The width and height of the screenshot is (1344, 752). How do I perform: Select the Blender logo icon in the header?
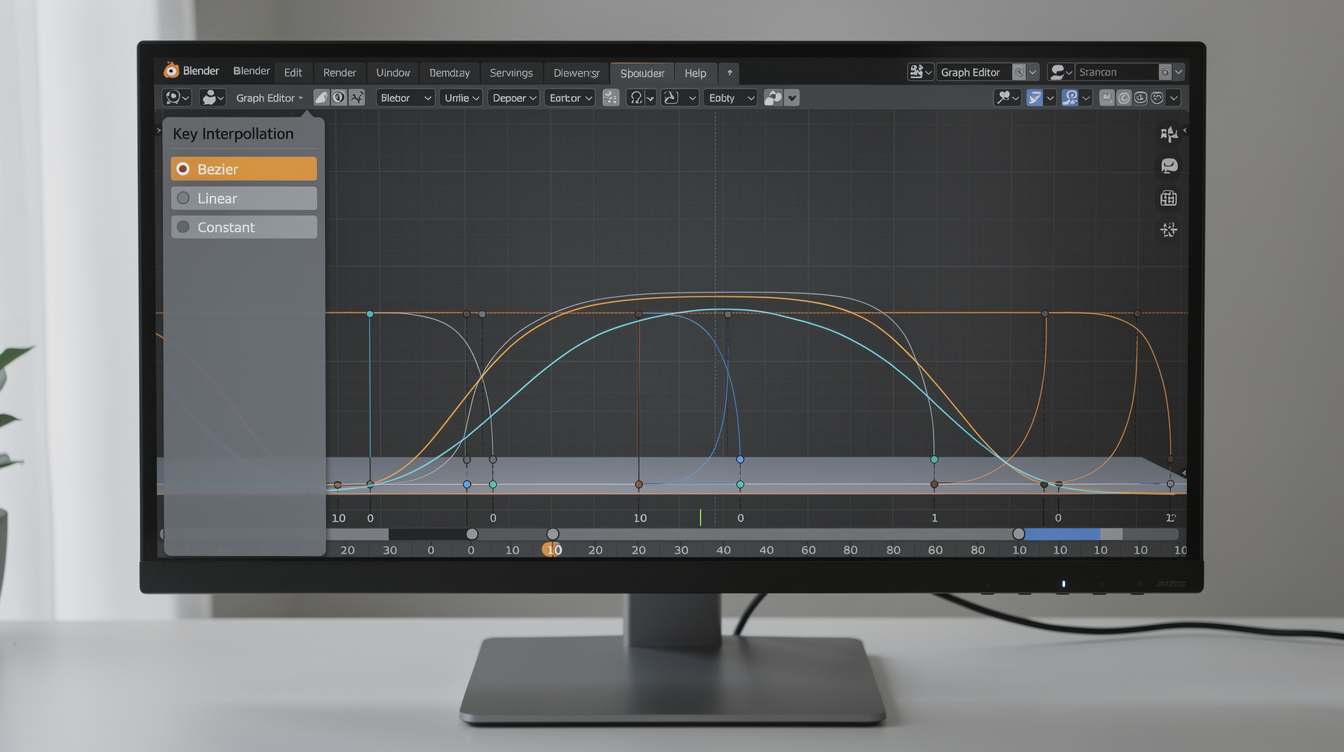tap(170, 70)
